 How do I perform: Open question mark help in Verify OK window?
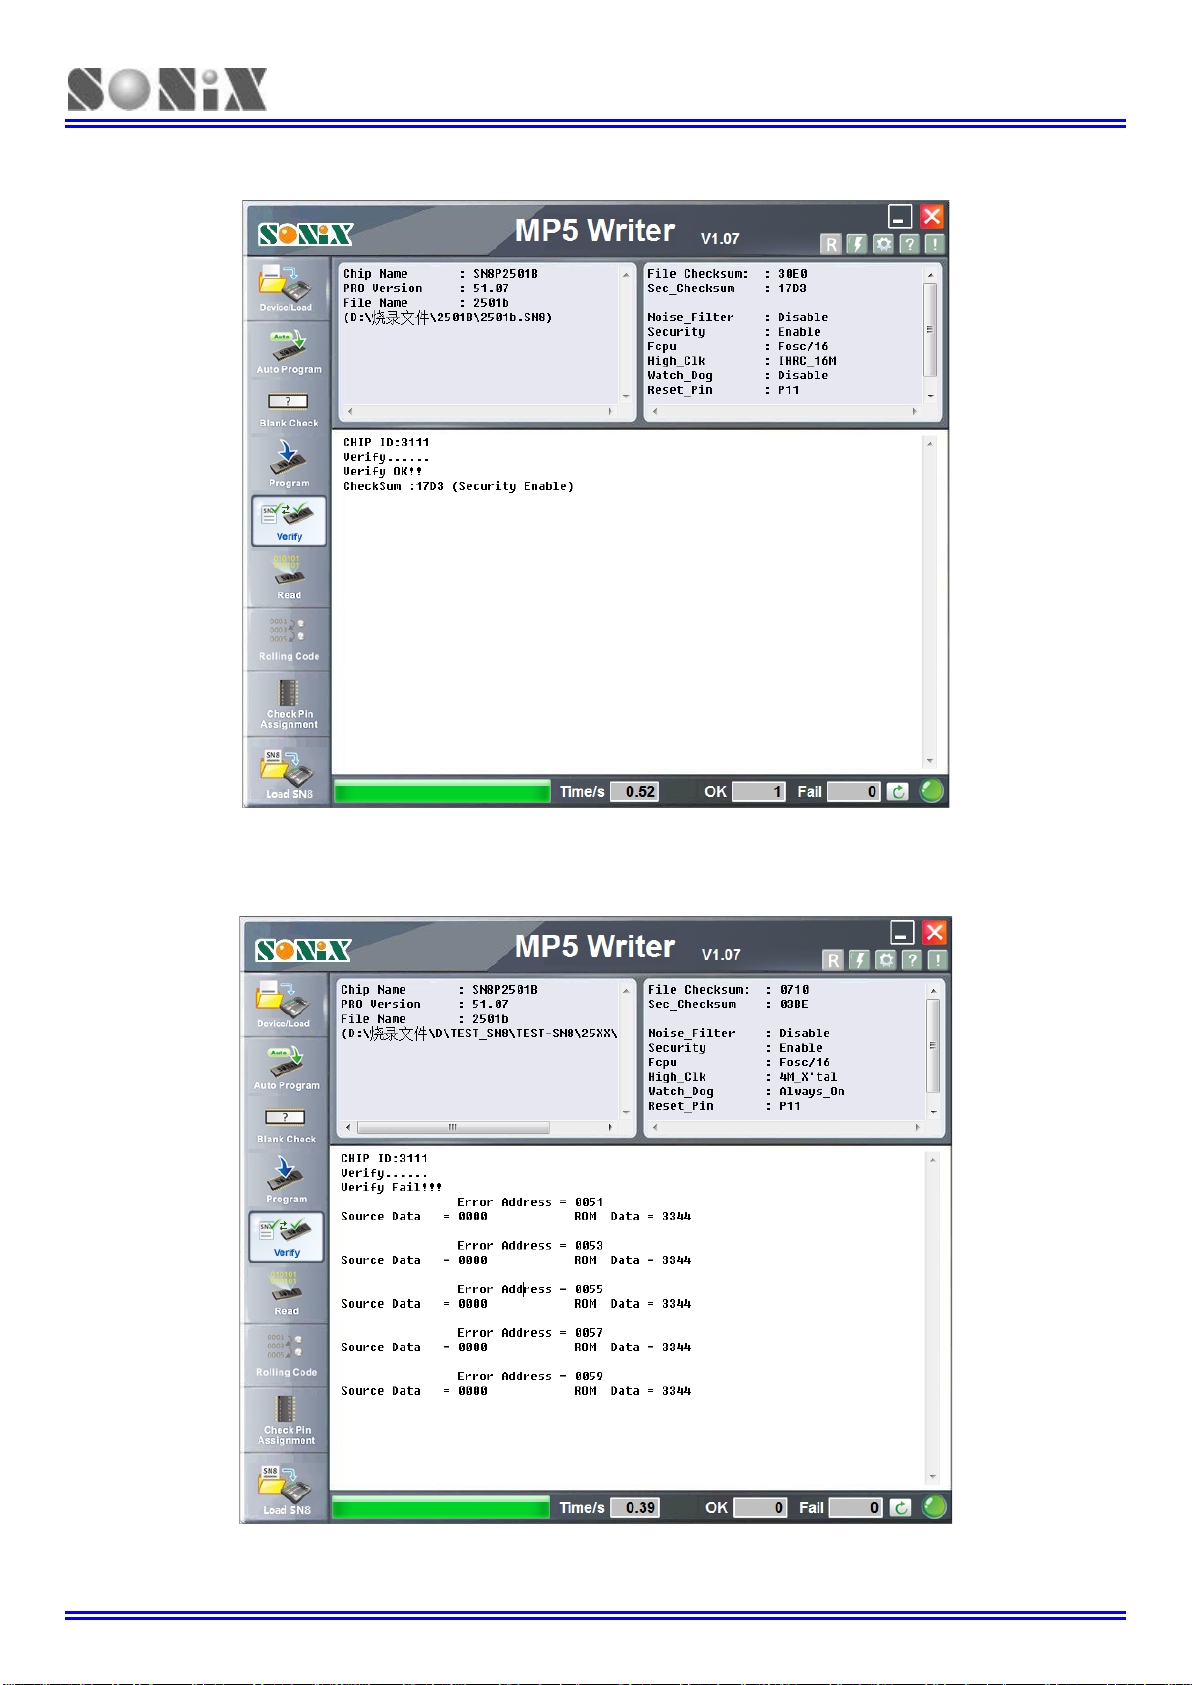tap(909, 244)
